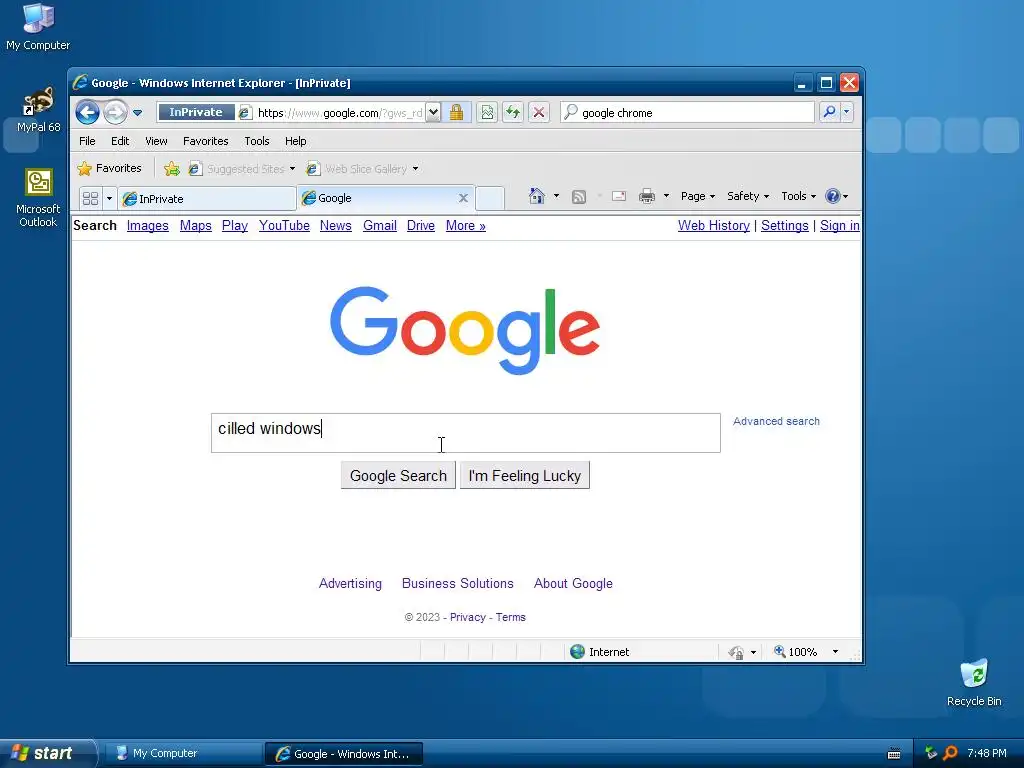Select the MyPal 68 desktop icon
Screen dimensions: 1024x768
tap(39, 110)
